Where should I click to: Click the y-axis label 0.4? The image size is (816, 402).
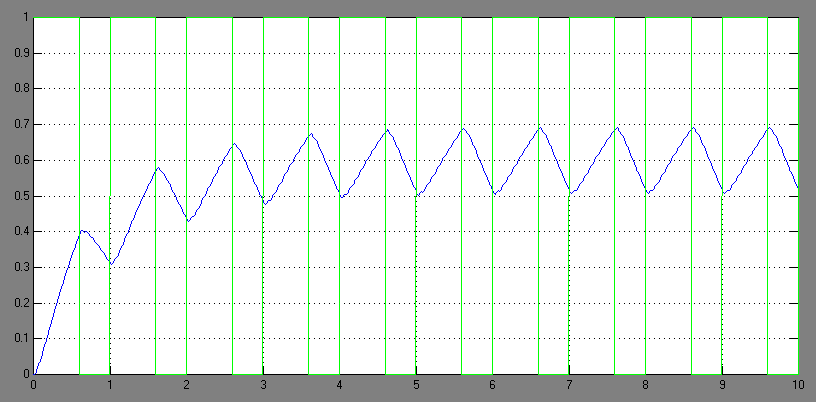coord(20,232)
